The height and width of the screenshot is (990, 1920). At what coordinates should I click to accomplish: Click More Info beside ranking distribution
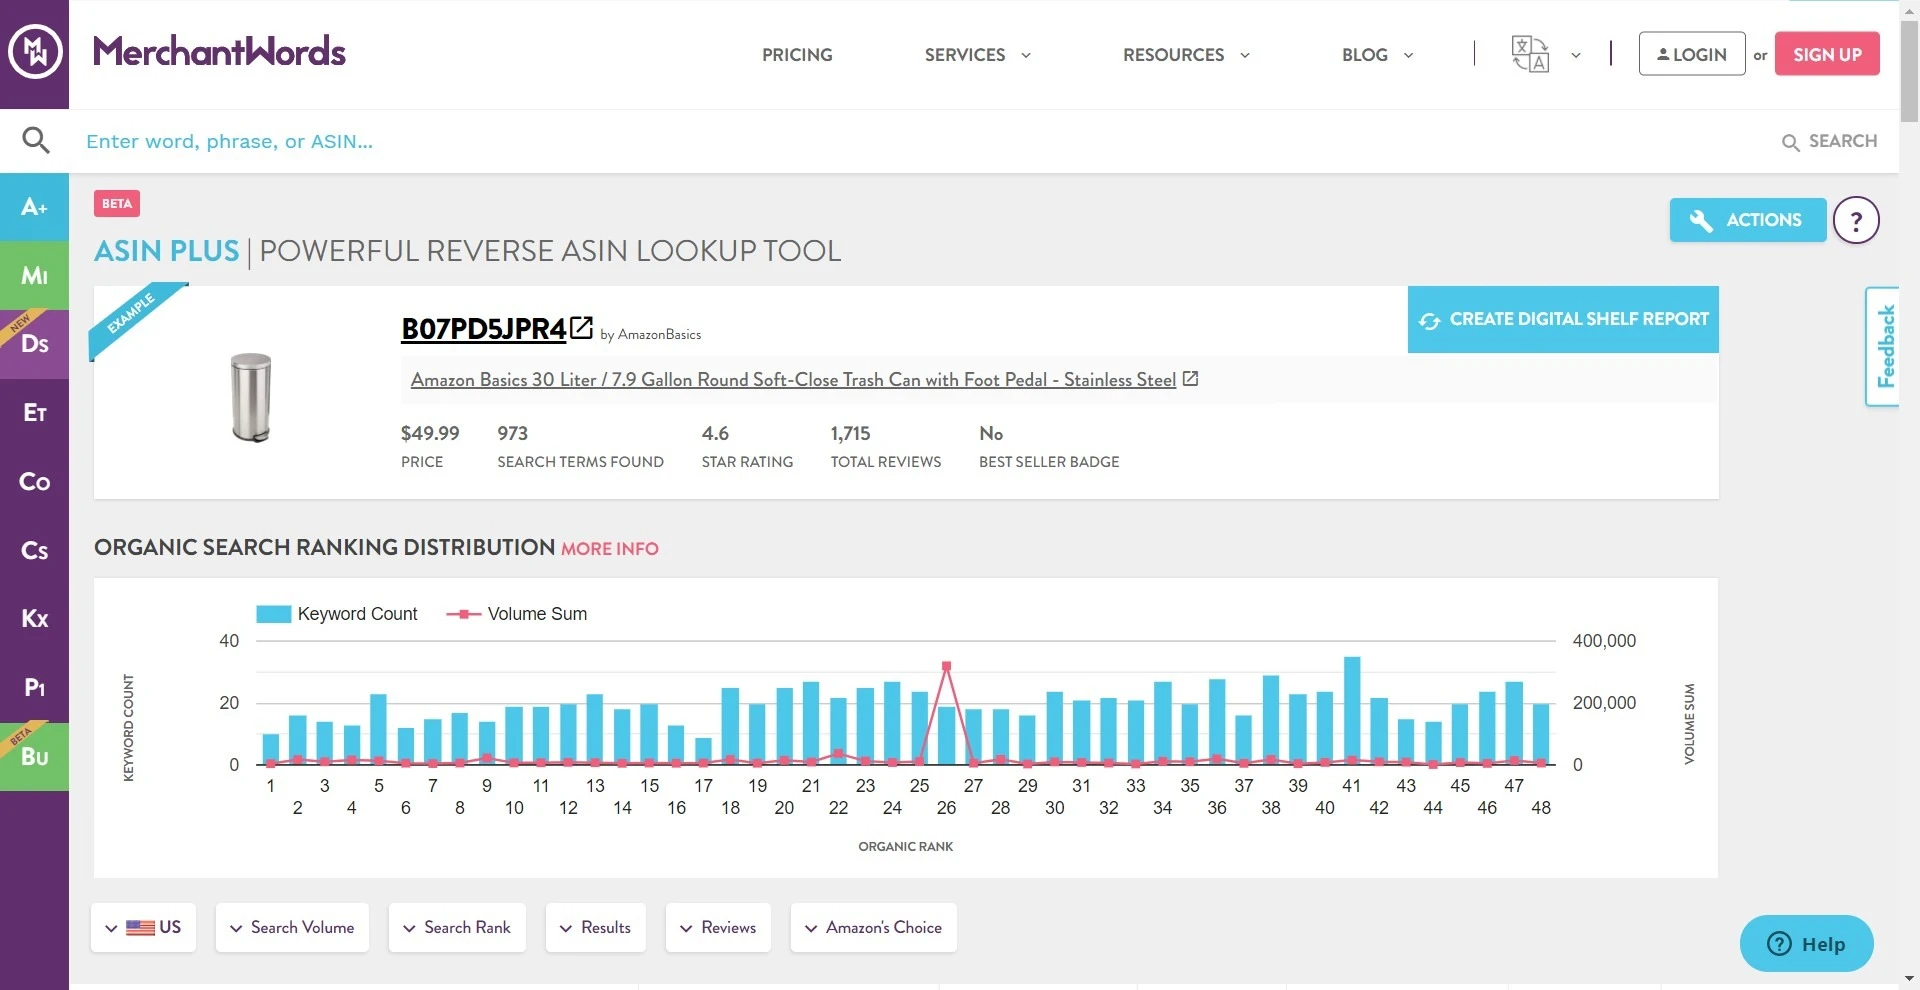tap(610, 549)
